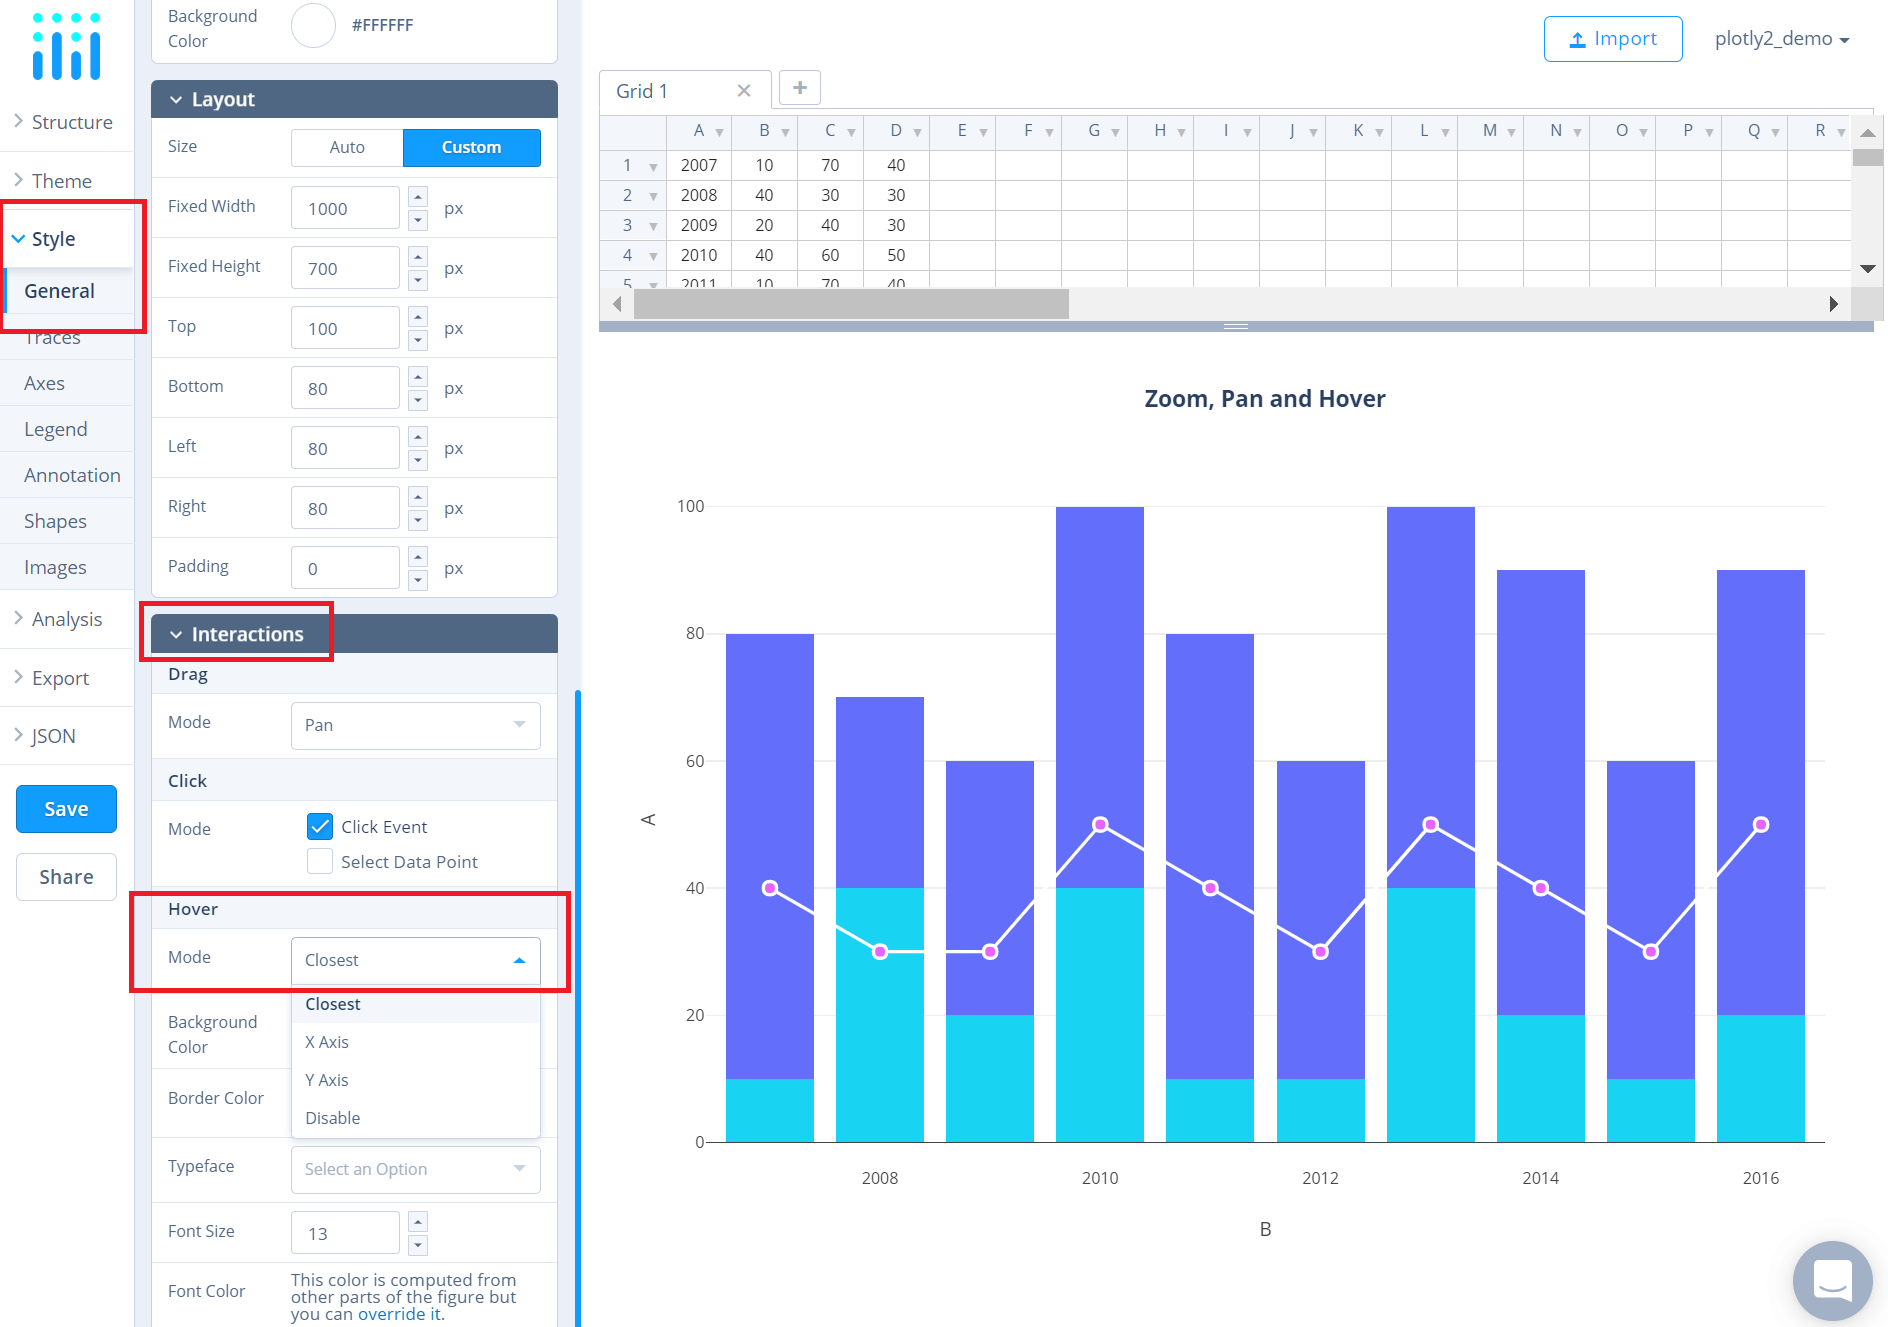Increase the hover Font Size value
Image resolution: width=1888 pixels, height=1327 pixels.
point(419,1221)
